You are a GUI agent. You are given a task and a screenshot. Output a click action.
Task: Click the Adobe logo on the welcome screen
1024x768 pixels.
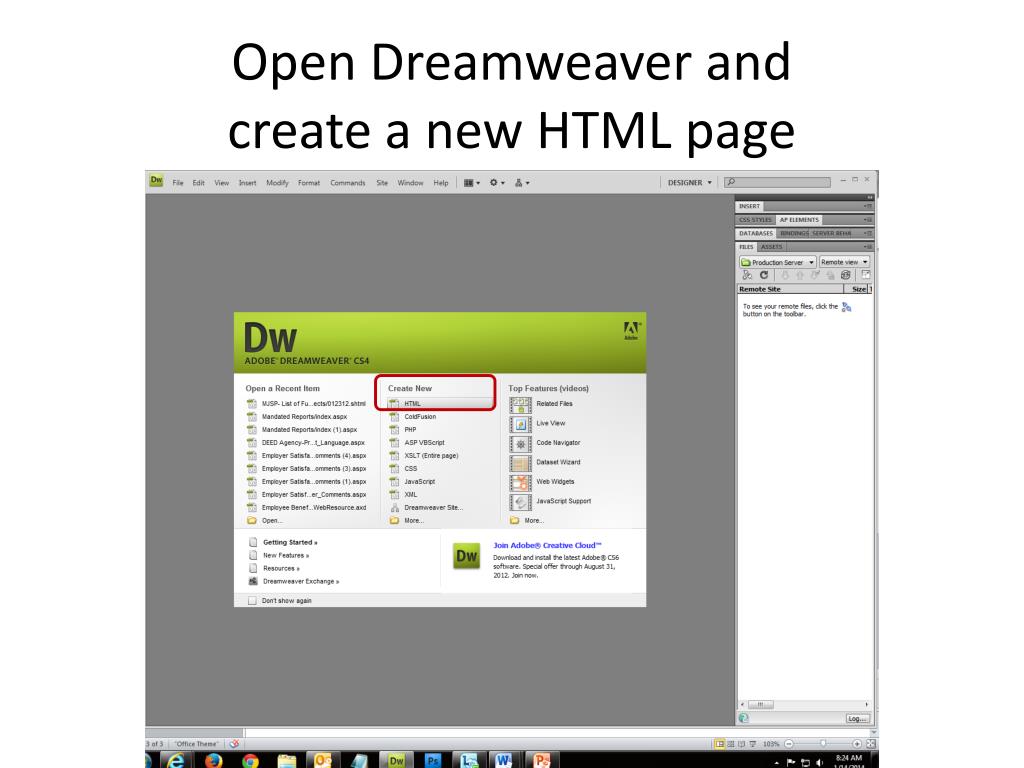[631, 330]
